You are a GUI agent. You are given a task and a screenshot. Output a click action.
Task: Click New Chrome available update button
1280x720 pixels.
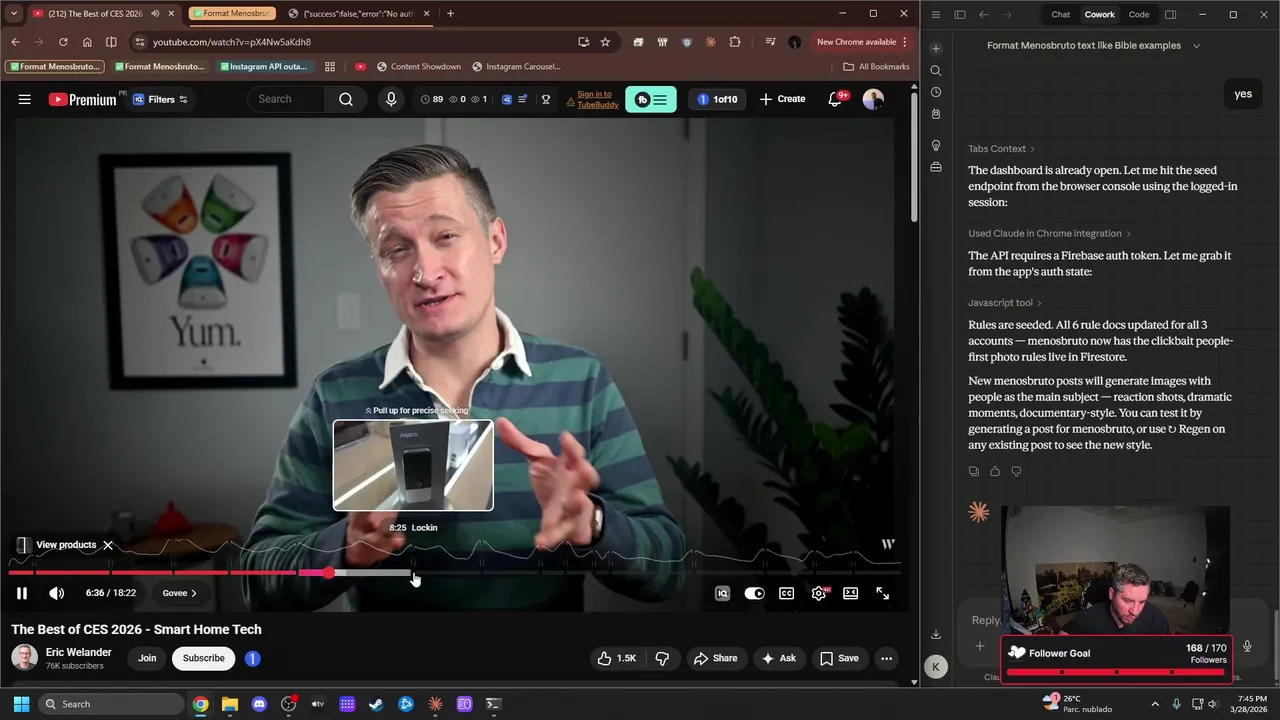[x=862, y=42]
